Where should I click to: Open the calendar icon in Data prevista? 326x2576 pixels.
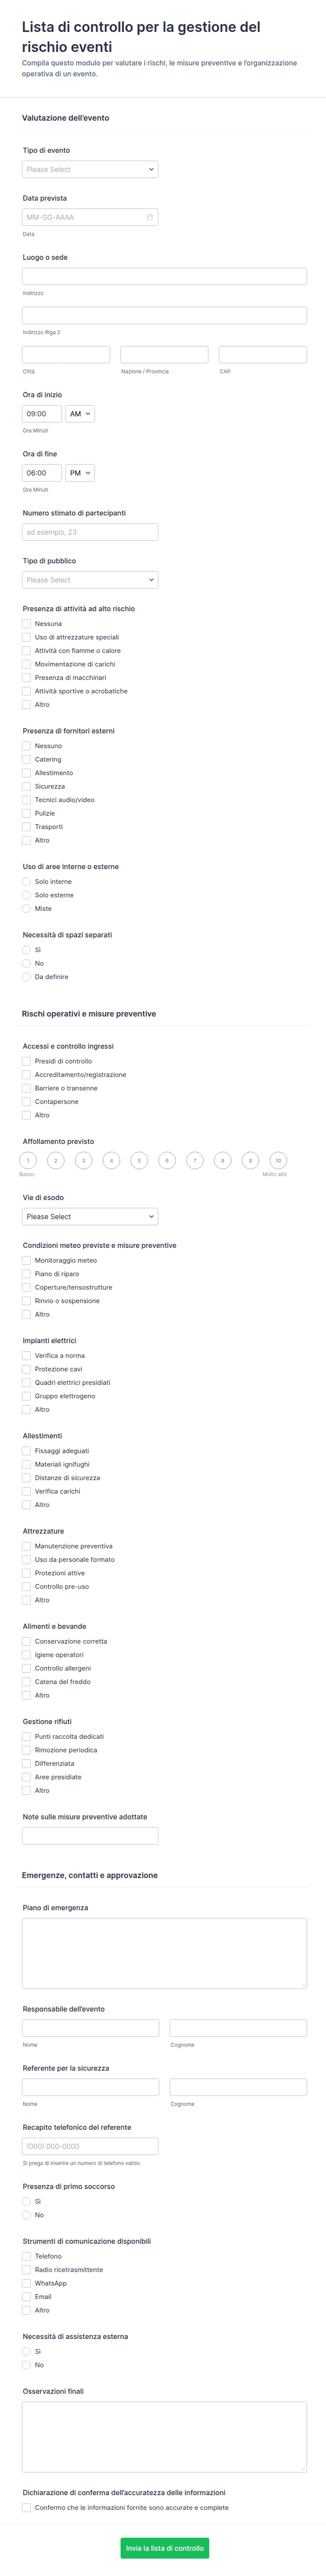(150, 217)
